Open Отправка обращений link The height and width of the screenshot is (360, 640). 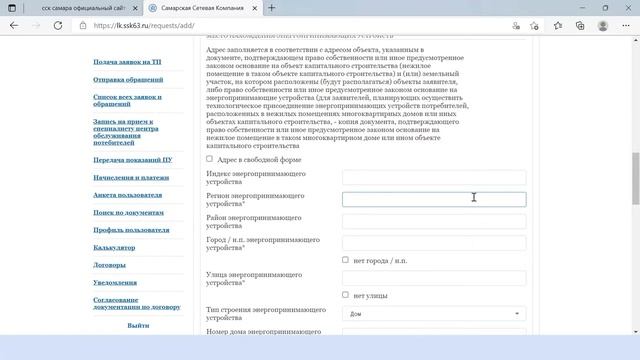click(x=128, y=80)
